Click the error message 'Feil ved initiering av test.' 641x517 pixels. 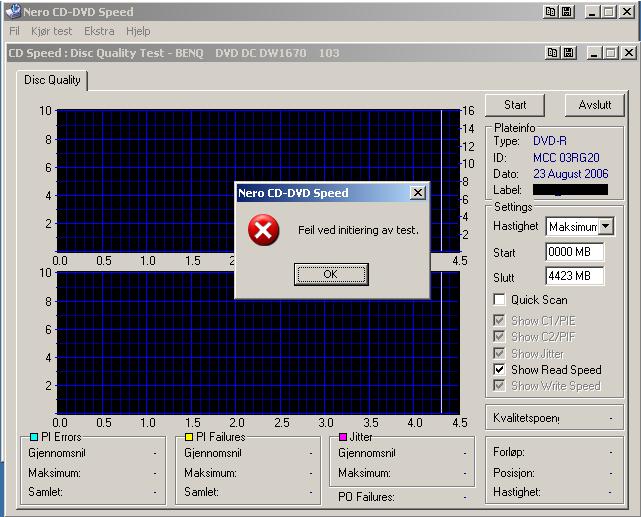click(x=358, y=230)
